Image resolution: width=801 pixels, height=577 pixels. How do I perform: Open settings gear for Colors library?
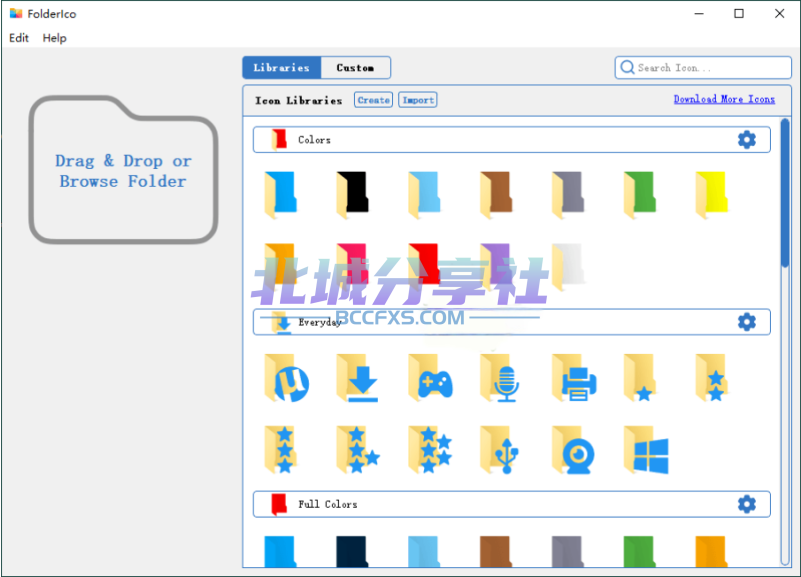pos(746,139)
